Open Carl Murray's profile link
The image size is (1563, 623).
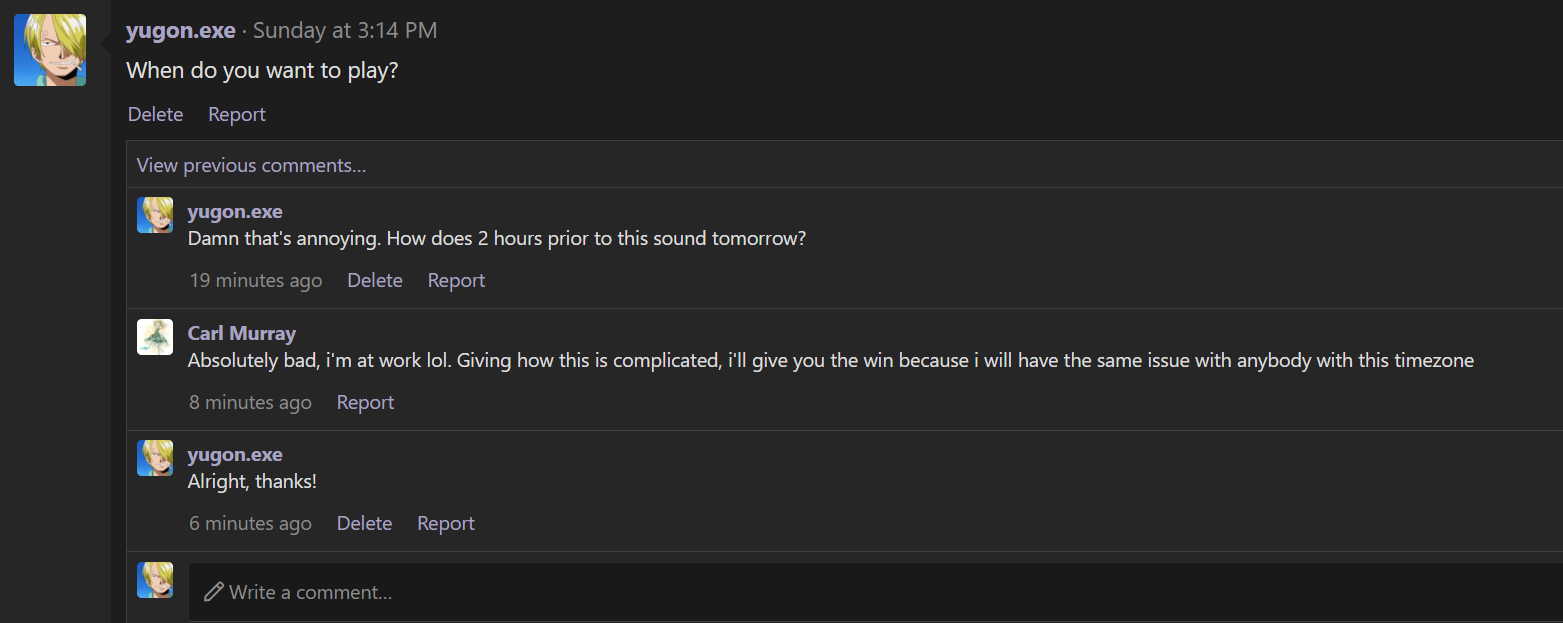[241, 333]
